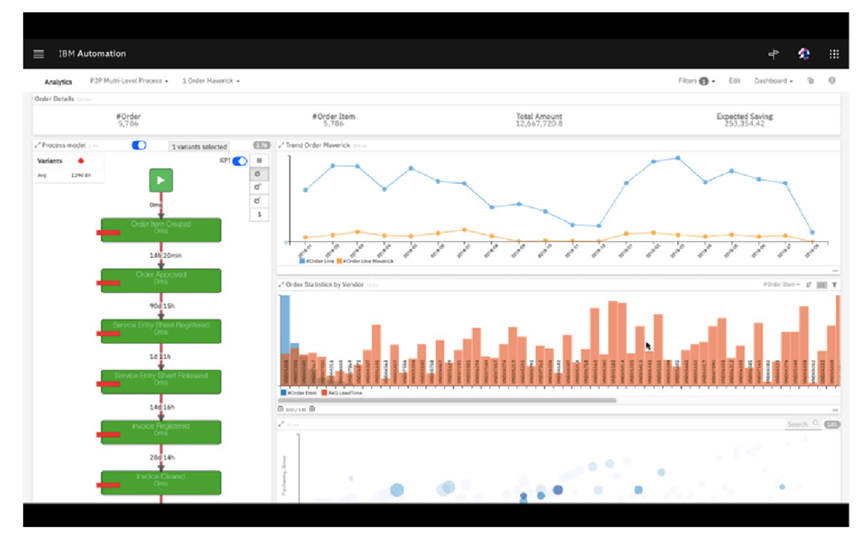Open the Filters dropdown

coord(697,81)
